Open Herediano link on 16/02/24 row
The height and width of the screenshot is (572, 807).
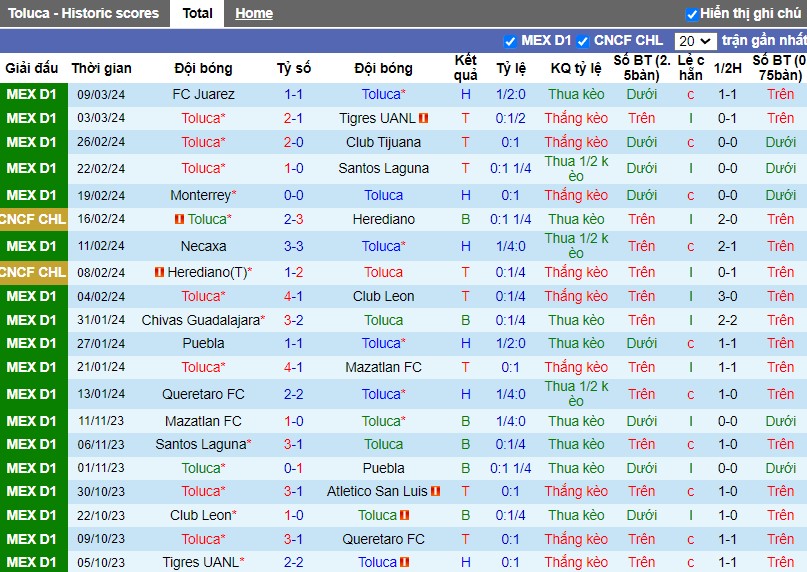pyautogui.click(x=383, y=219)
